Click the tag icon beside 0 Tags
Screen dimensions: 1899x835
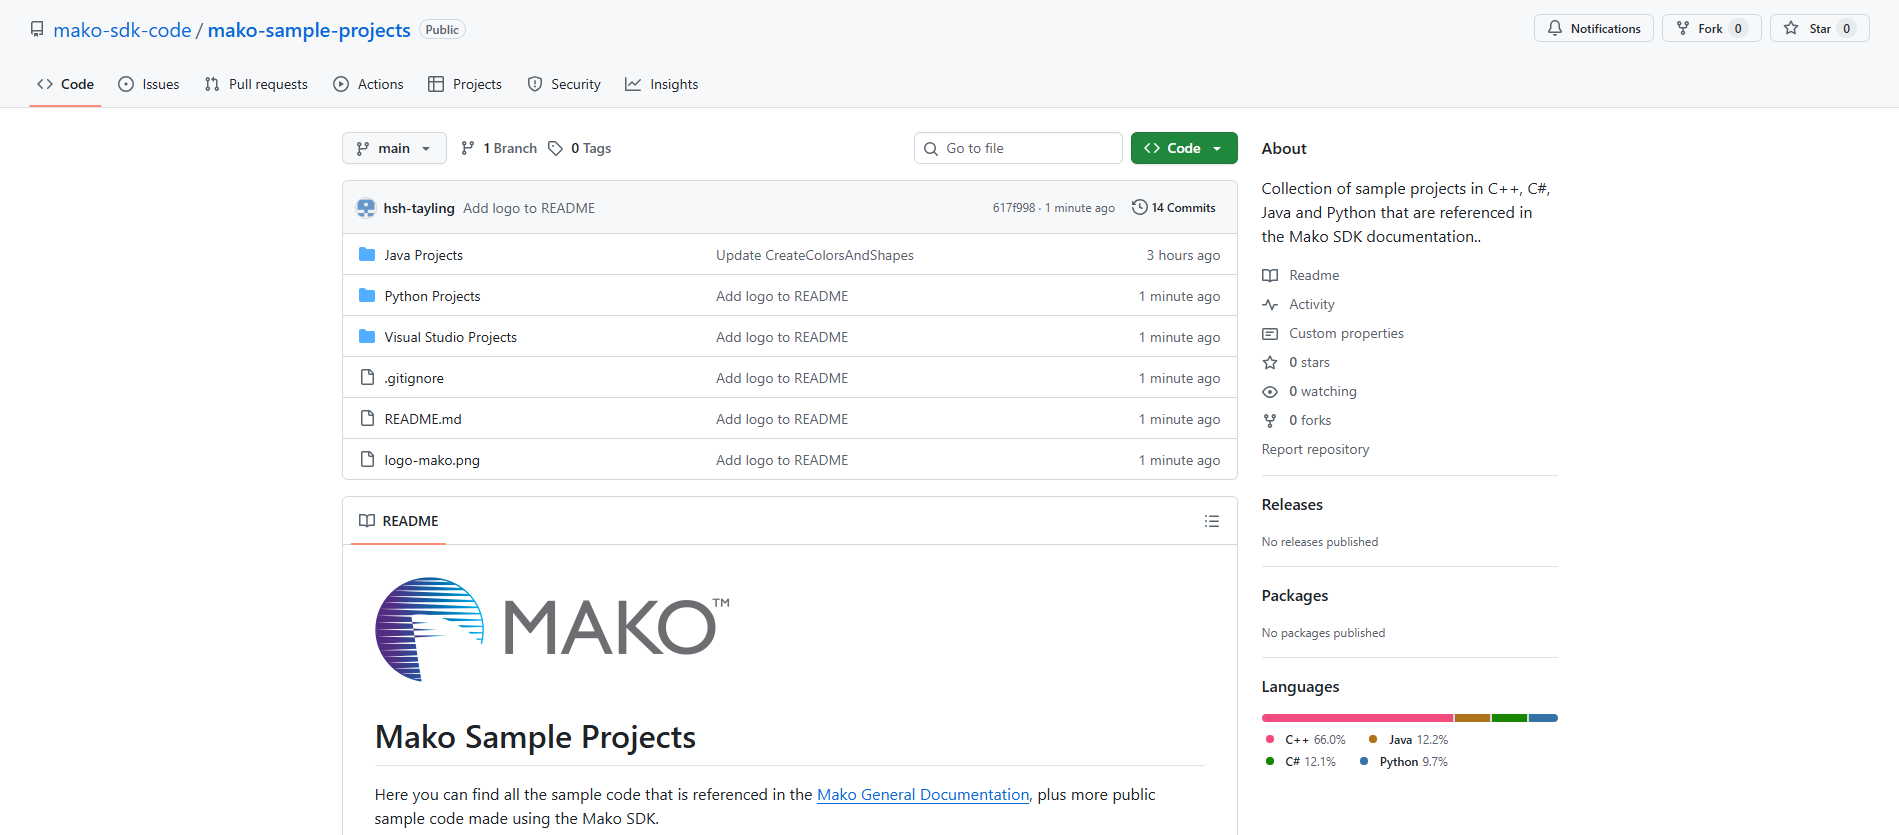pos(555,148)
